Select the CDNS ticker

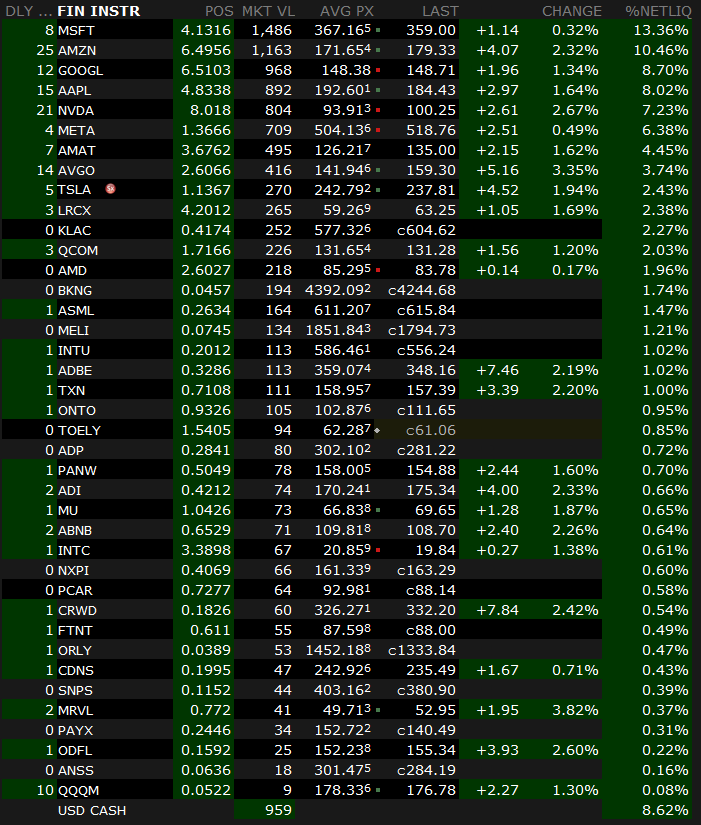point(75,670)
